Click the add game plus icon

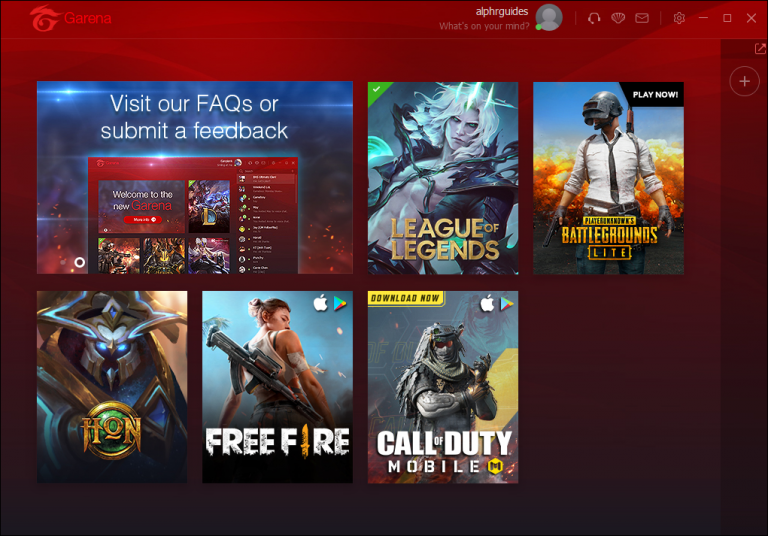click(744, 81)
